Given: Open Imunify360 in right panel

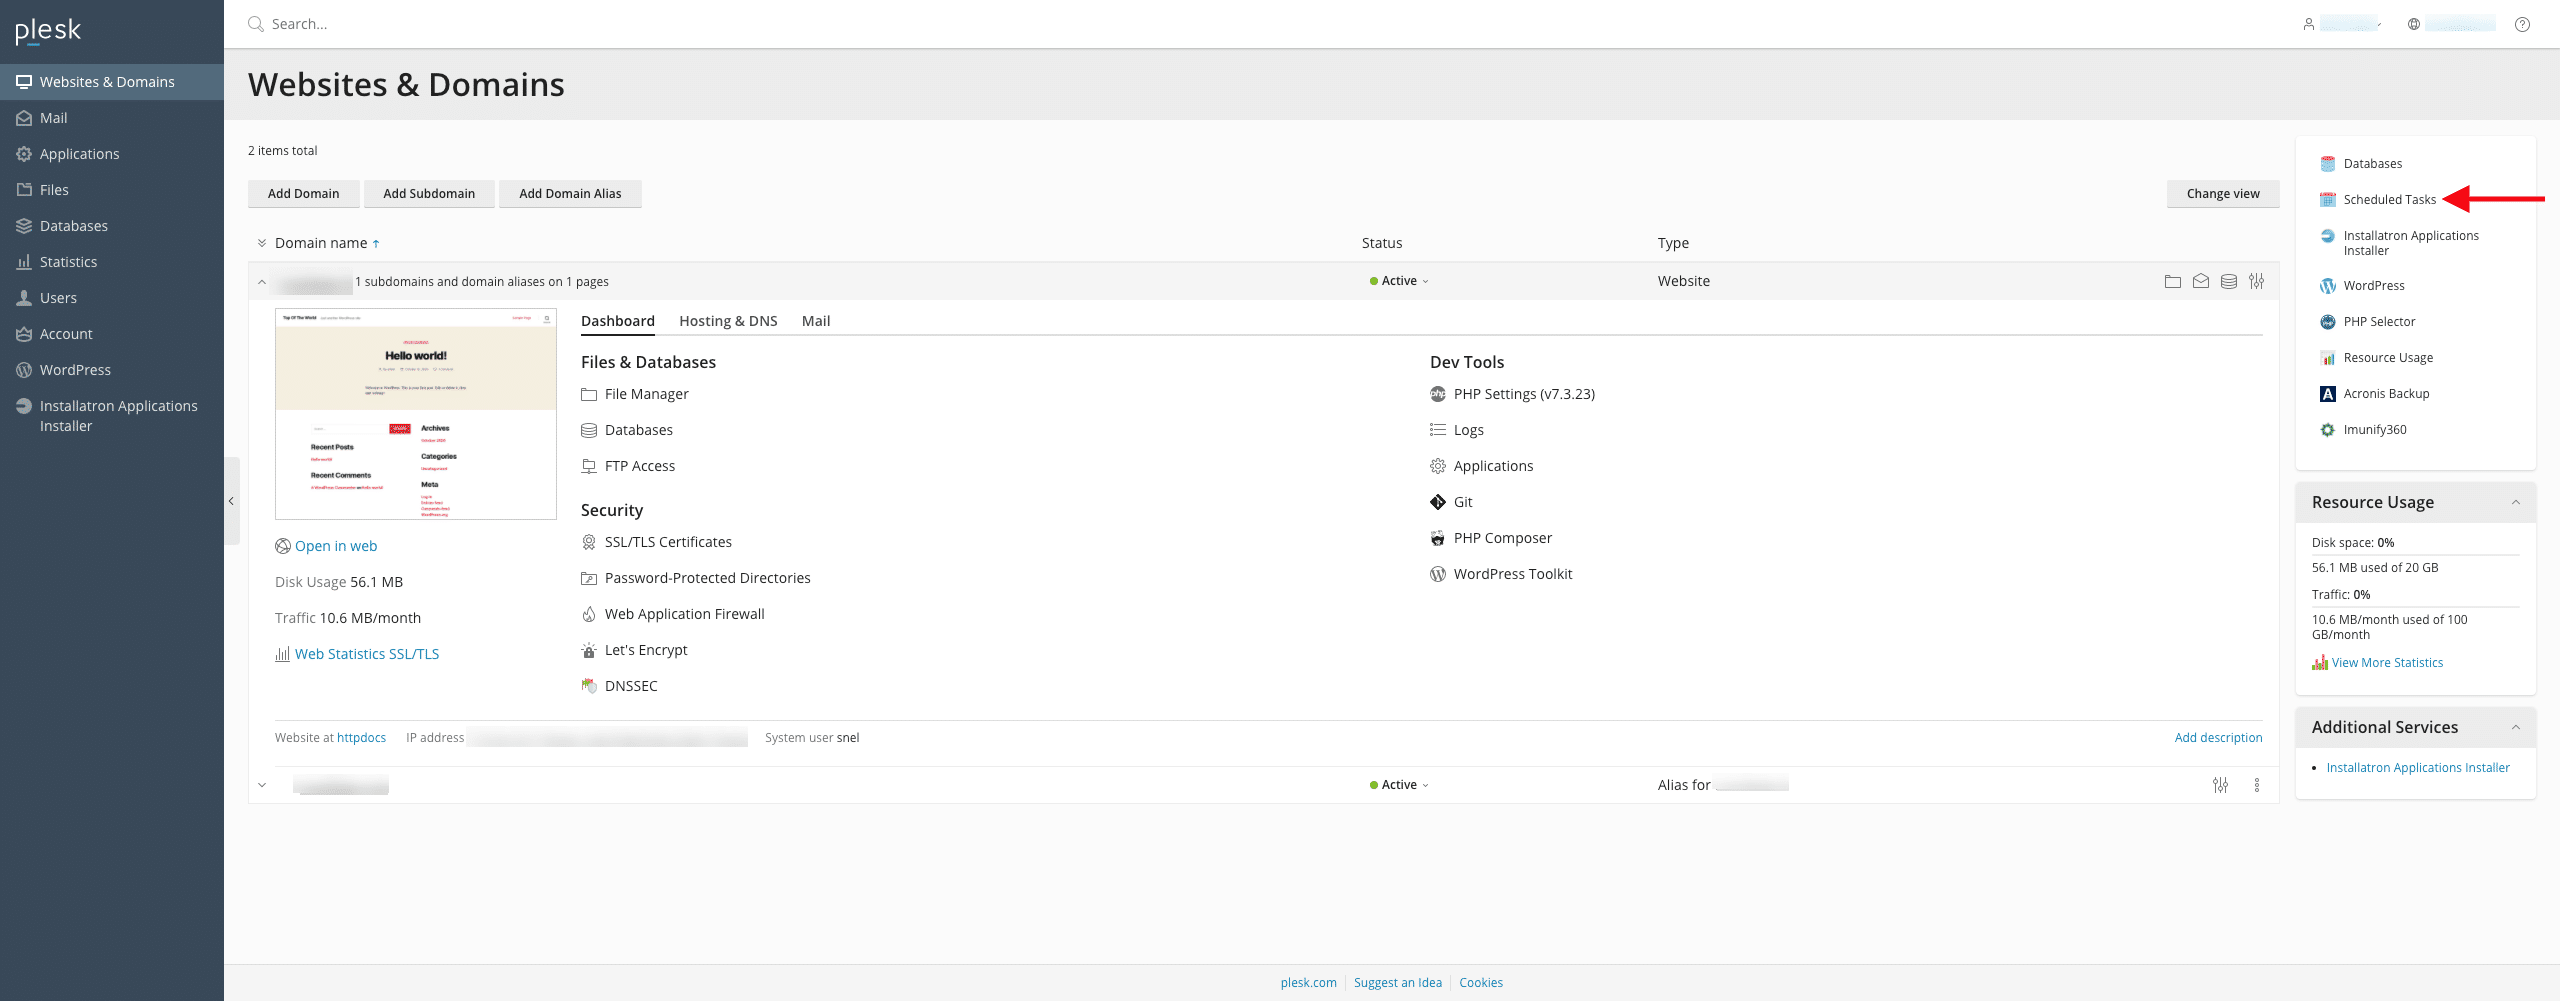Looking at the screenshot, I should [2364, 430].
